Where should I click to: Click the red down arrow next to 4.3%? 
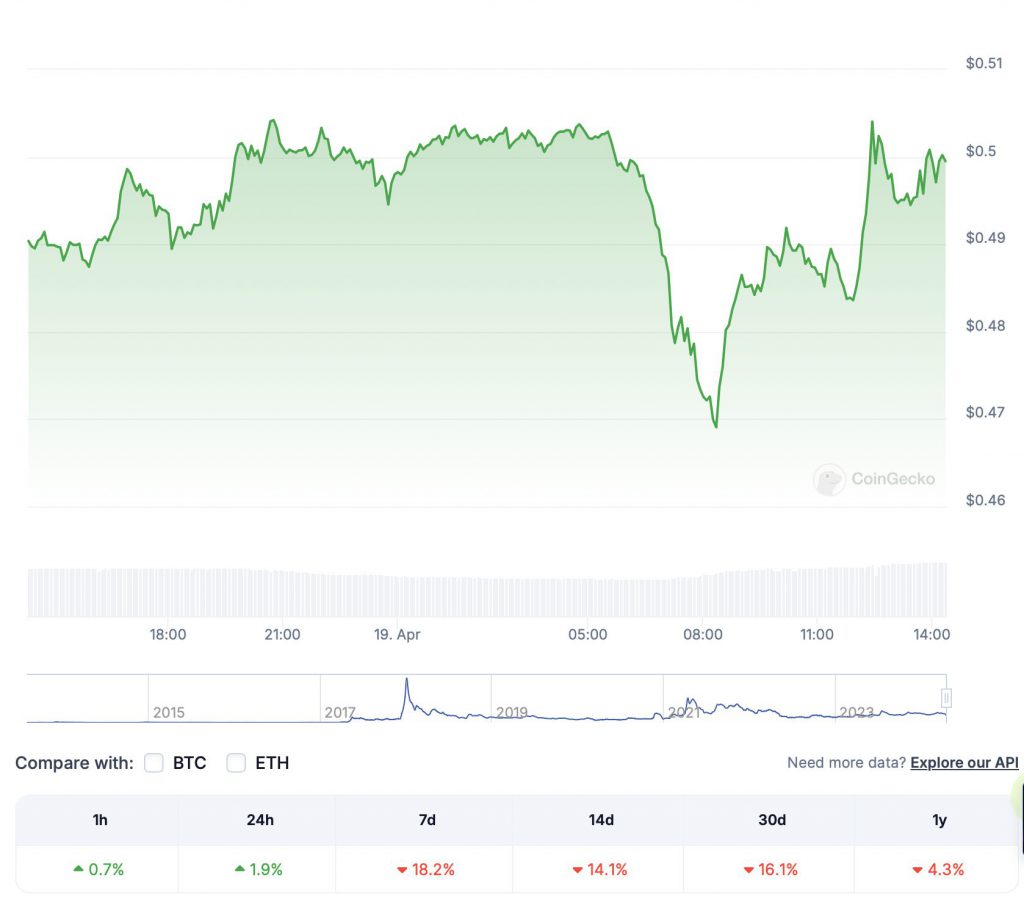(917, 869)
